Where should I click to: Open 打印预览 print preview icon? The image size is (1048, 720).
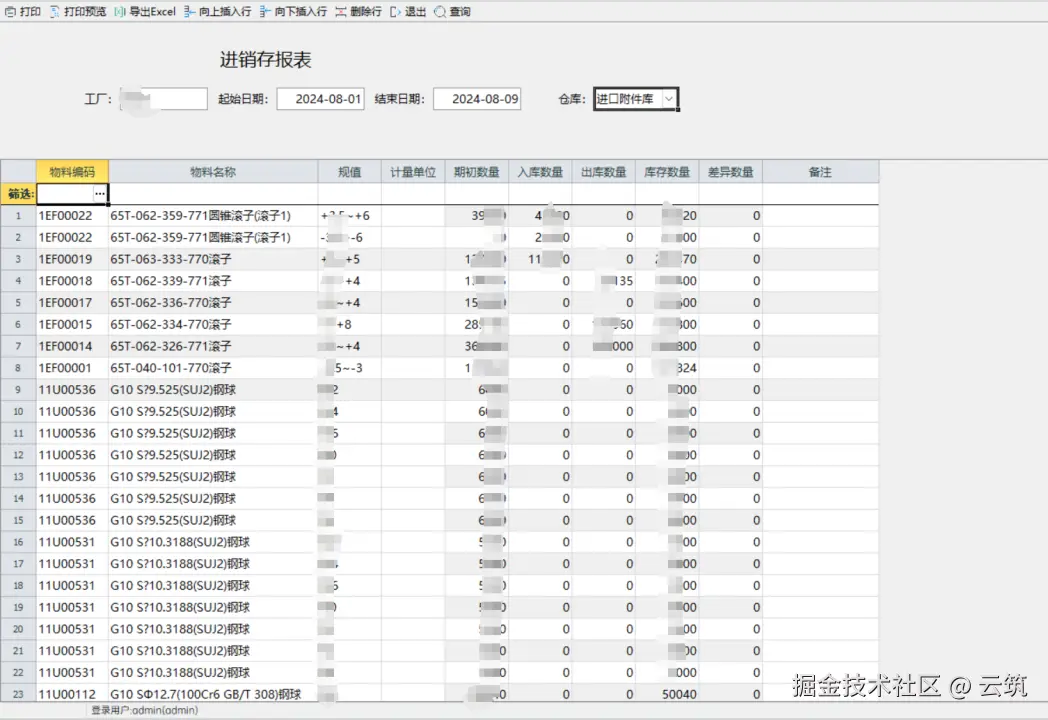click(54, 11)
